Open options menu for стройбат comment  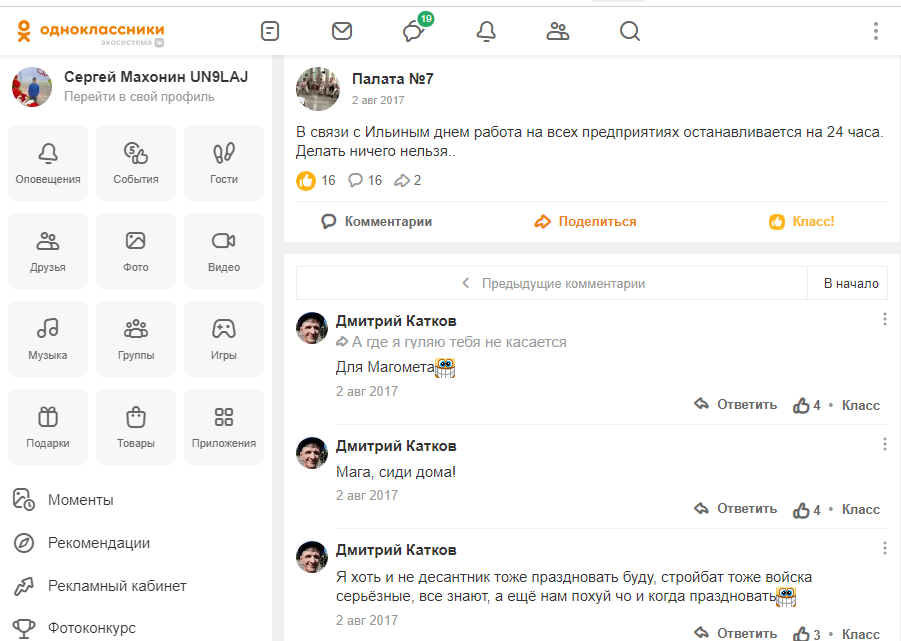pos(884,548)
